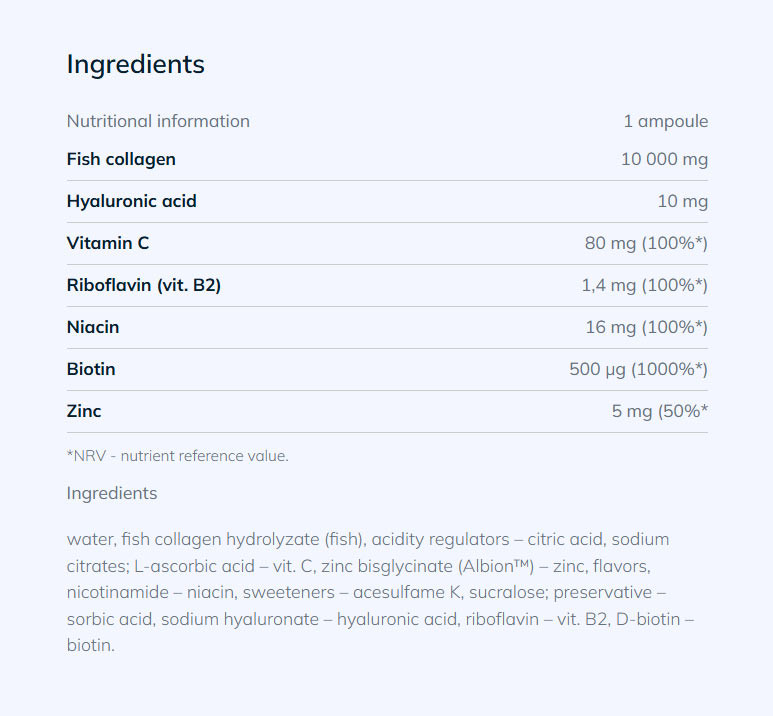Image resolution: width=773 pixels, height=716 pixels.
Task: Click the Nutritional information header label
Action: pyautogui.click(x=158, y=121)
